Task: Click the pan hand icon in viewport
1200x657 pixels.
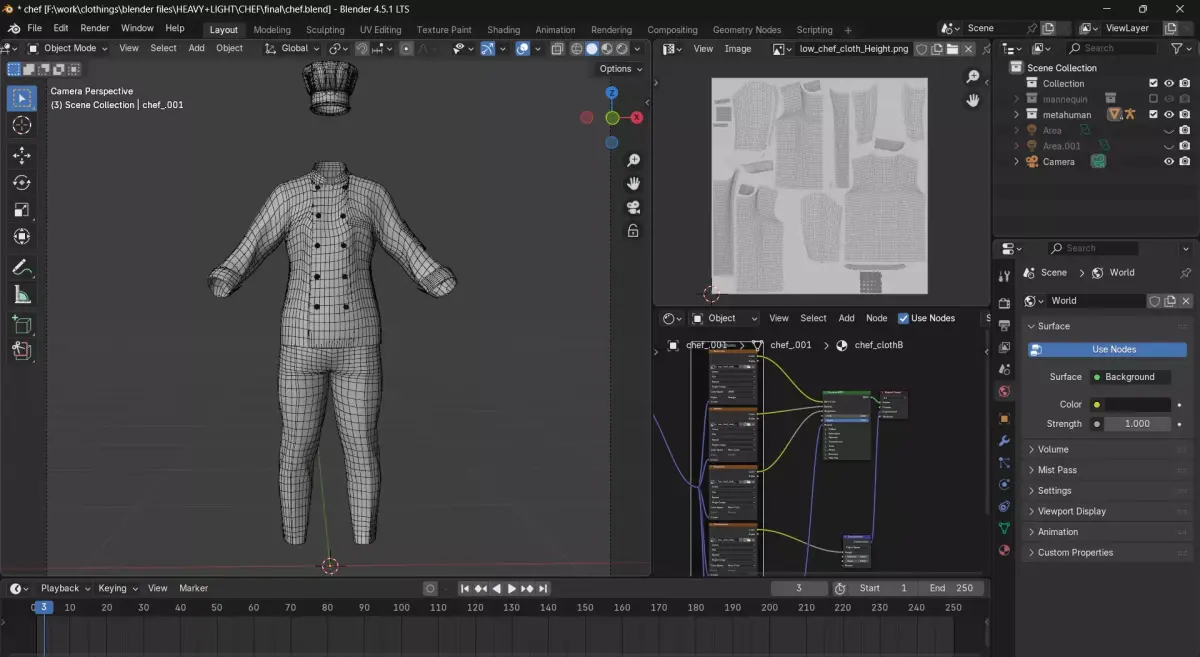Action: pos(633,183)
